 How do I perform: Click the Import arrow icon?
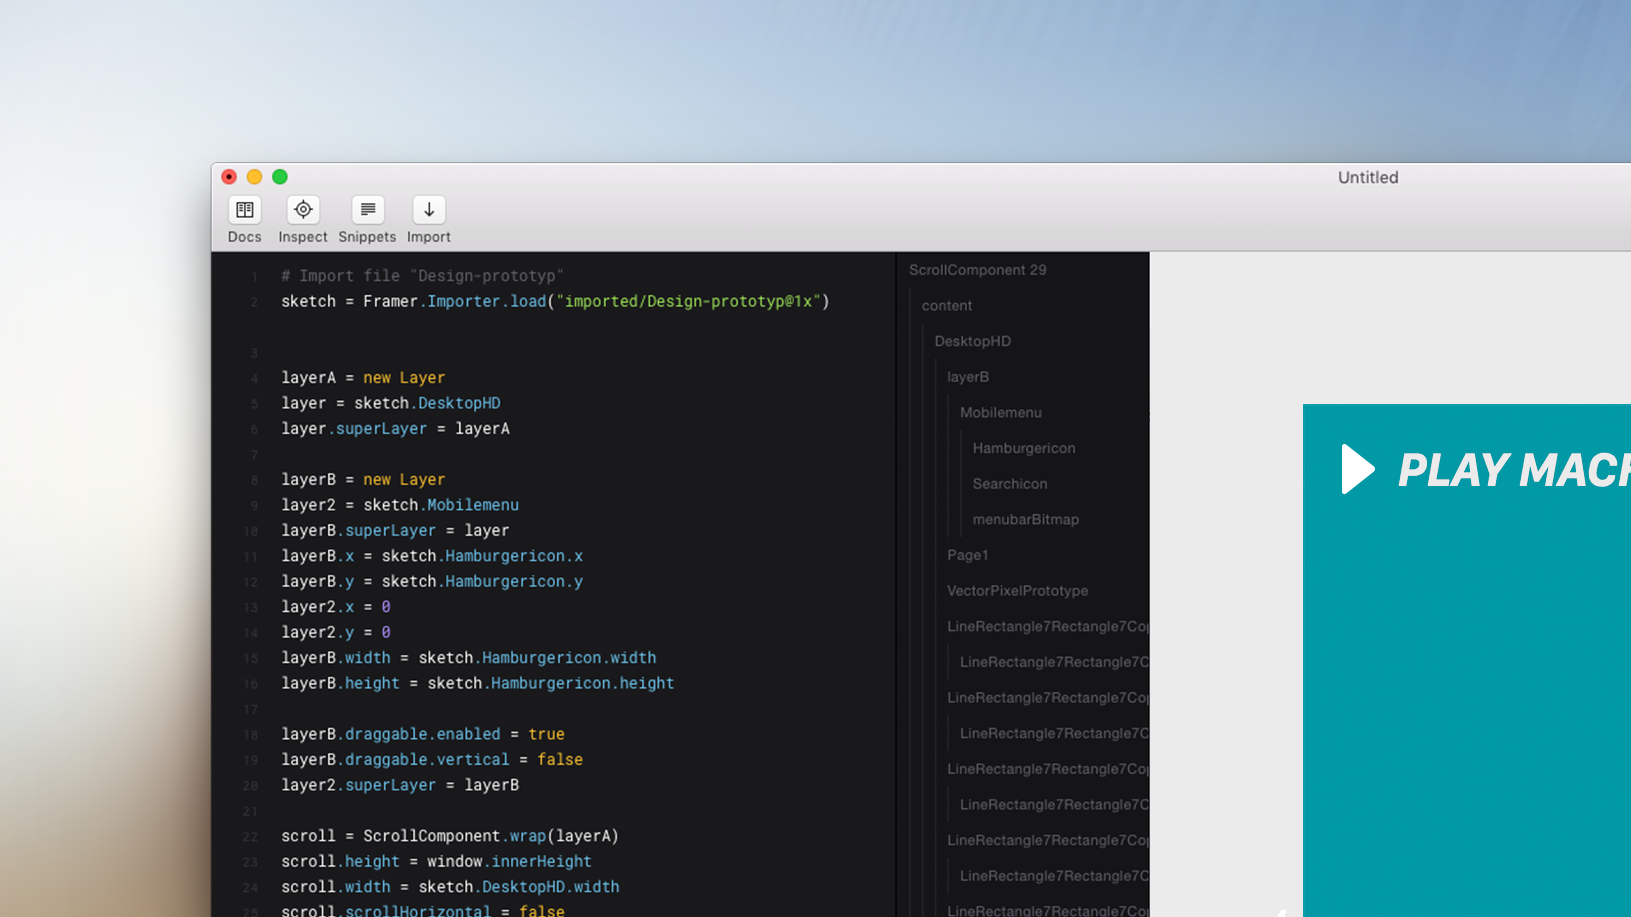429,210
